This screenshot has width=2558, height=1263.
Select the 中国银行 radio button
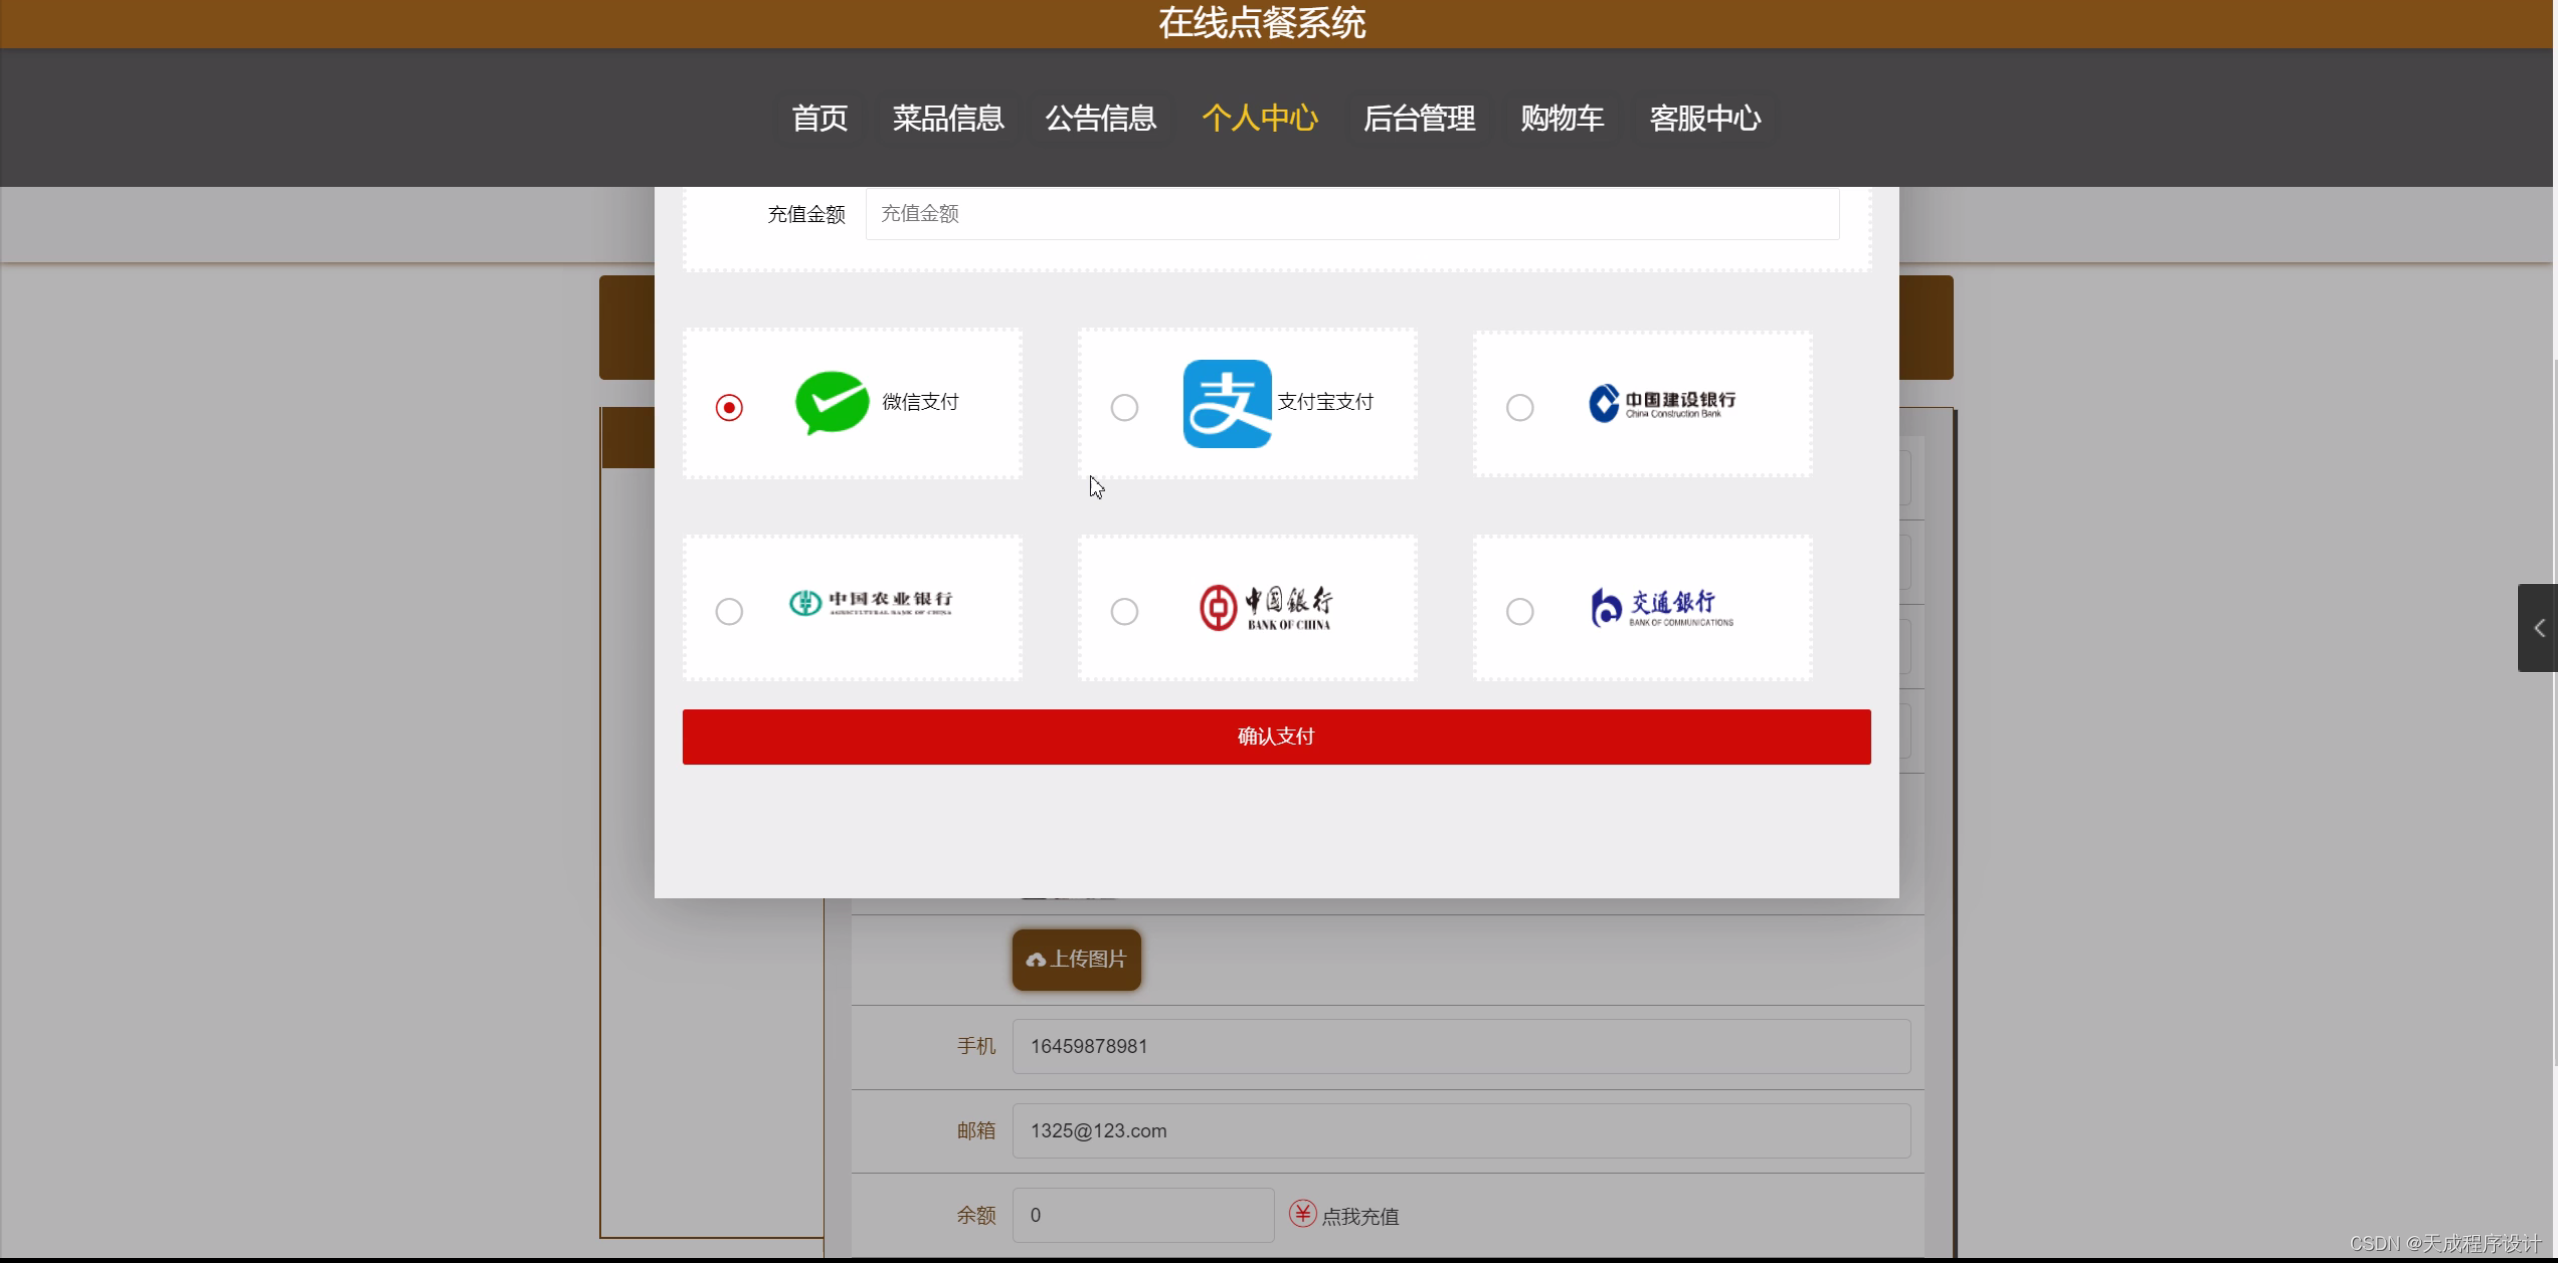[x=1124, y=611]
